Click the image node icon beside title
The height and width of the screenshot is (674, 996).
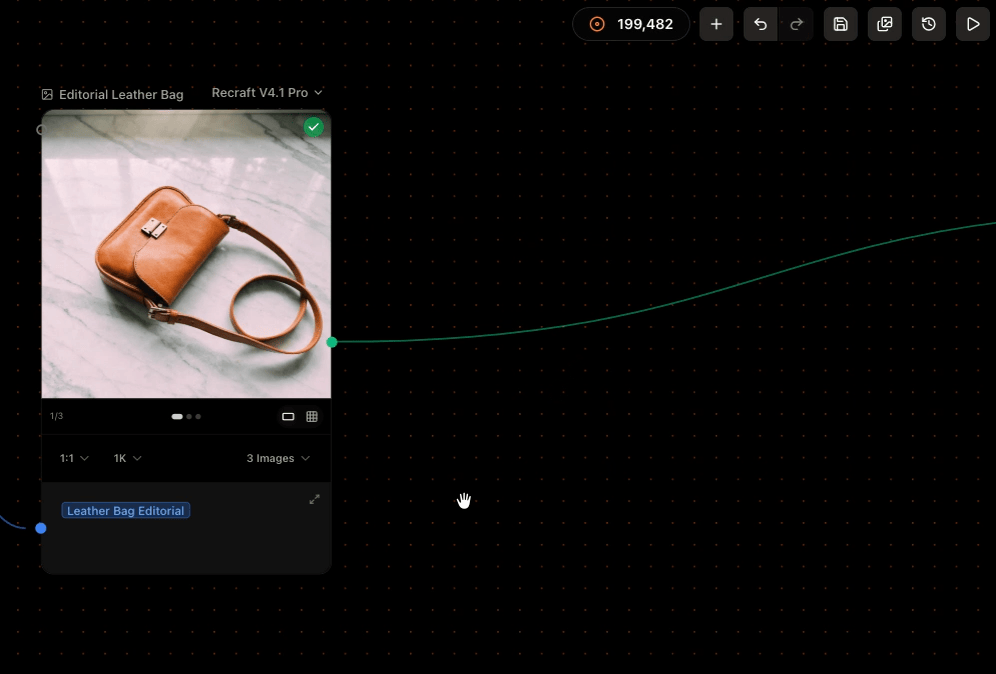47,95
